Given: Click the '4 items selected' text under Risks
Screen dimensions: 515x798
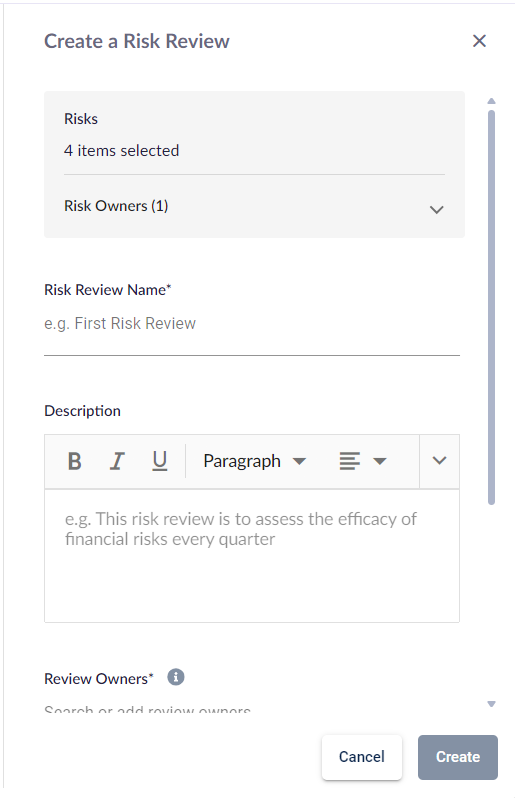Looking at the screenshot, I should [x=122, y=151].
